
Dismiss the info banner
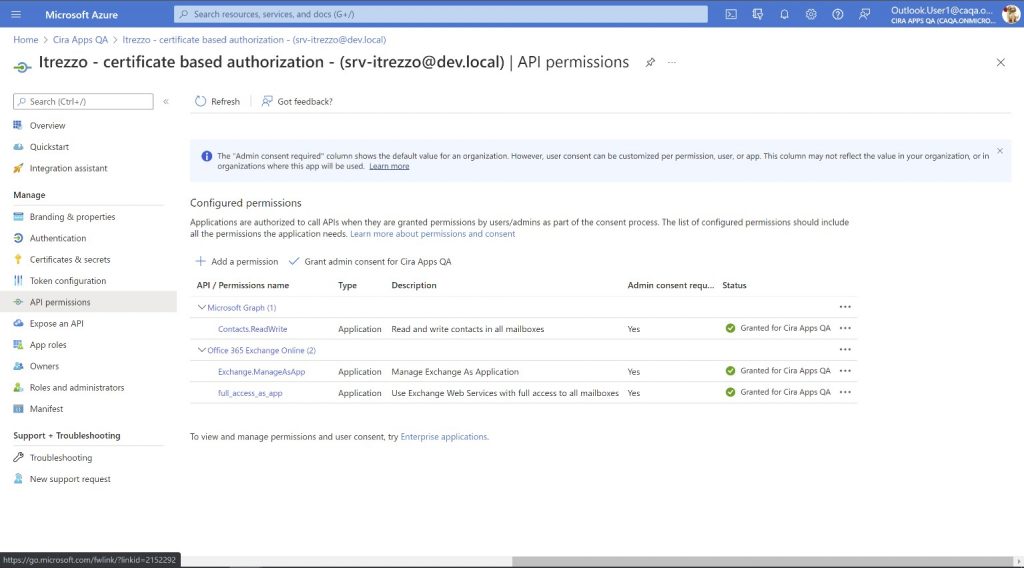point(1000,151)
